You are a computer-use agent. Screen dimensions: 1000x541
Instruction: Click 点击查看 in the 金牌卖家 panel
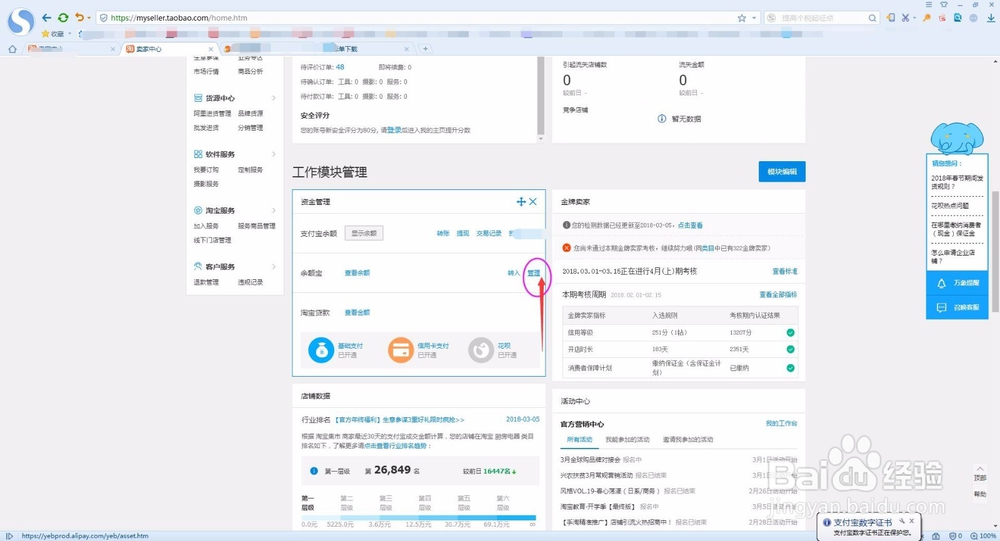pyautogui.click(x=690, y=225)
